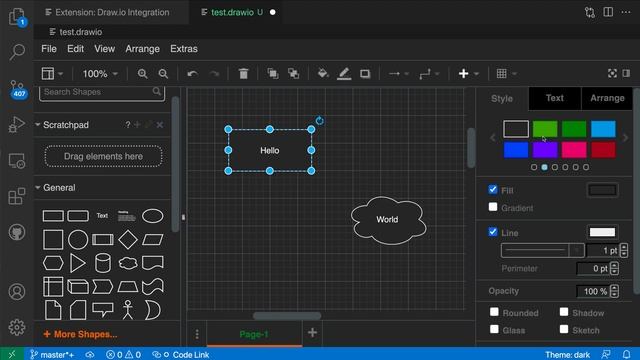Select the Page-1 tab
The width and height of the screenshot is (640, 360).
point(254,334)
